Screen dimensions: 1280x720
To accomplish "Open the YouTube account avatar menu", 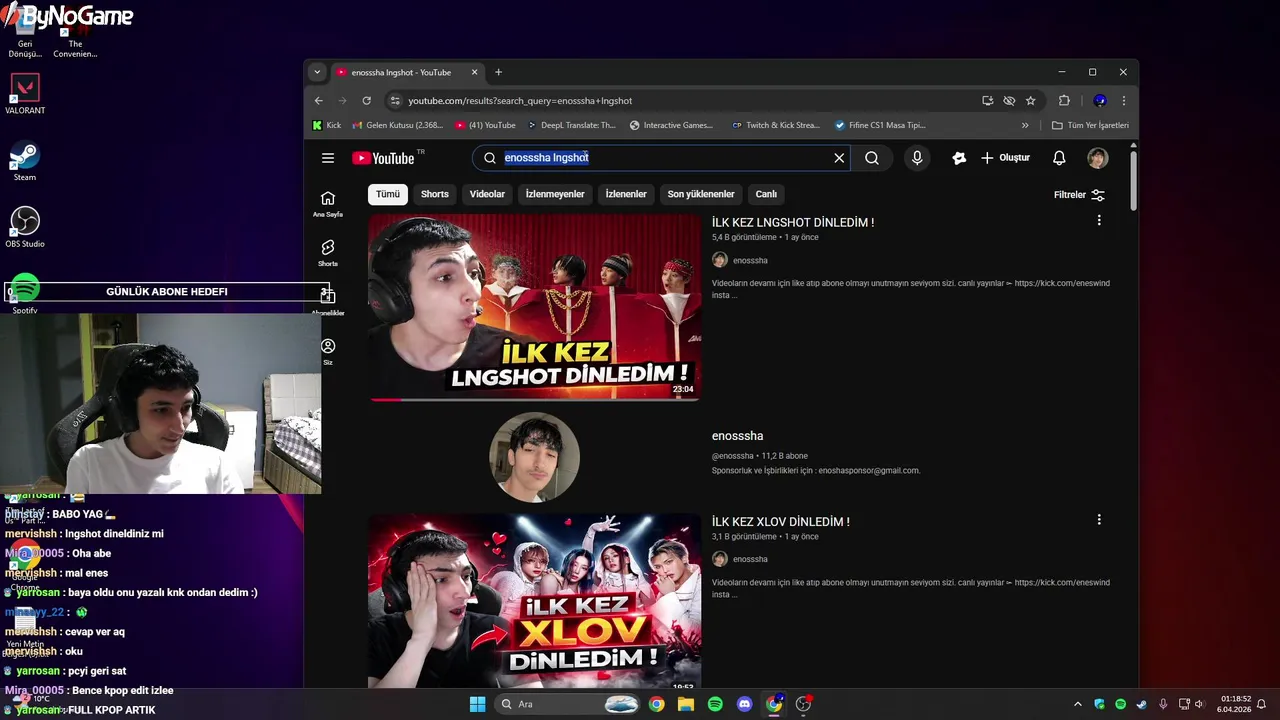I will [1098, 158].
